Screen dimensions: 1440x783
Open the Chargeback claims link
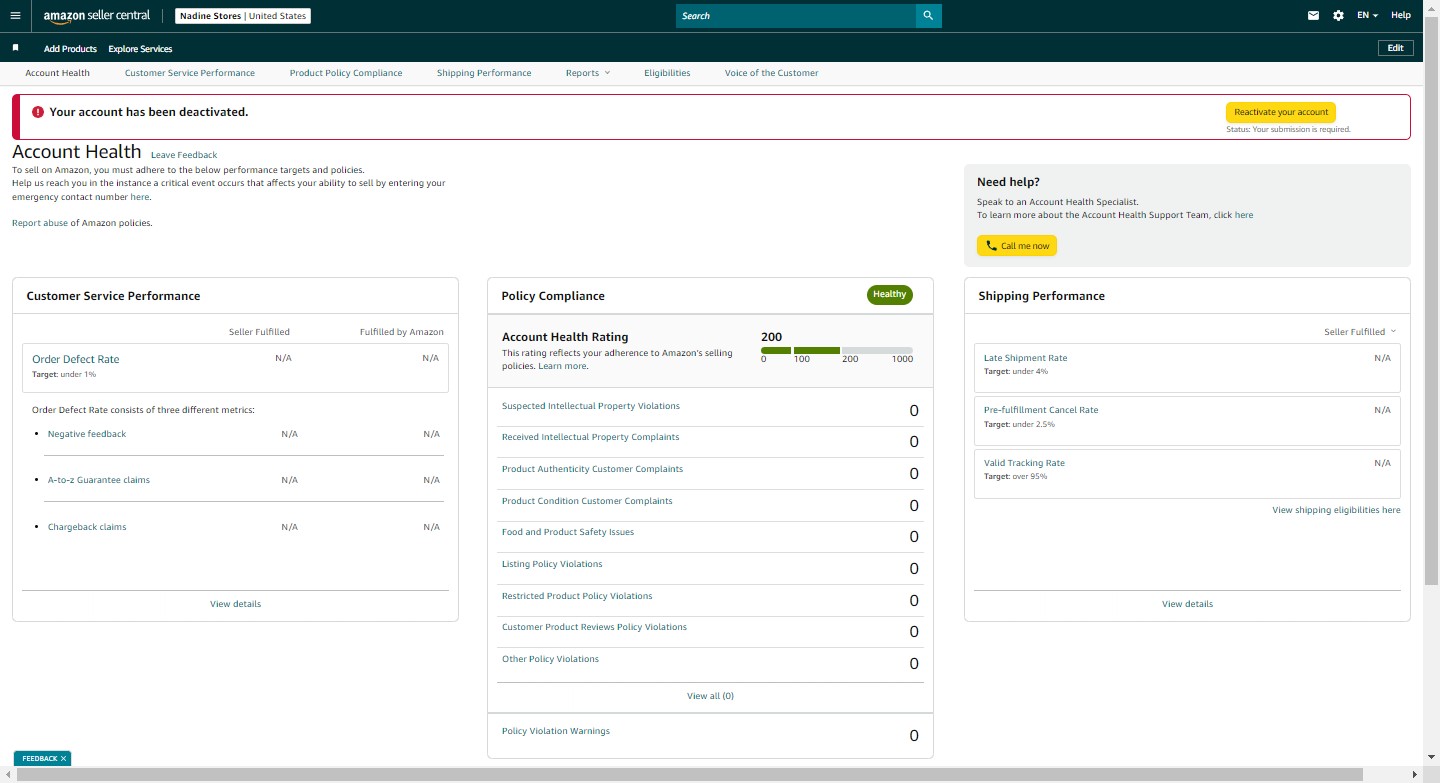tap(87, 527)
